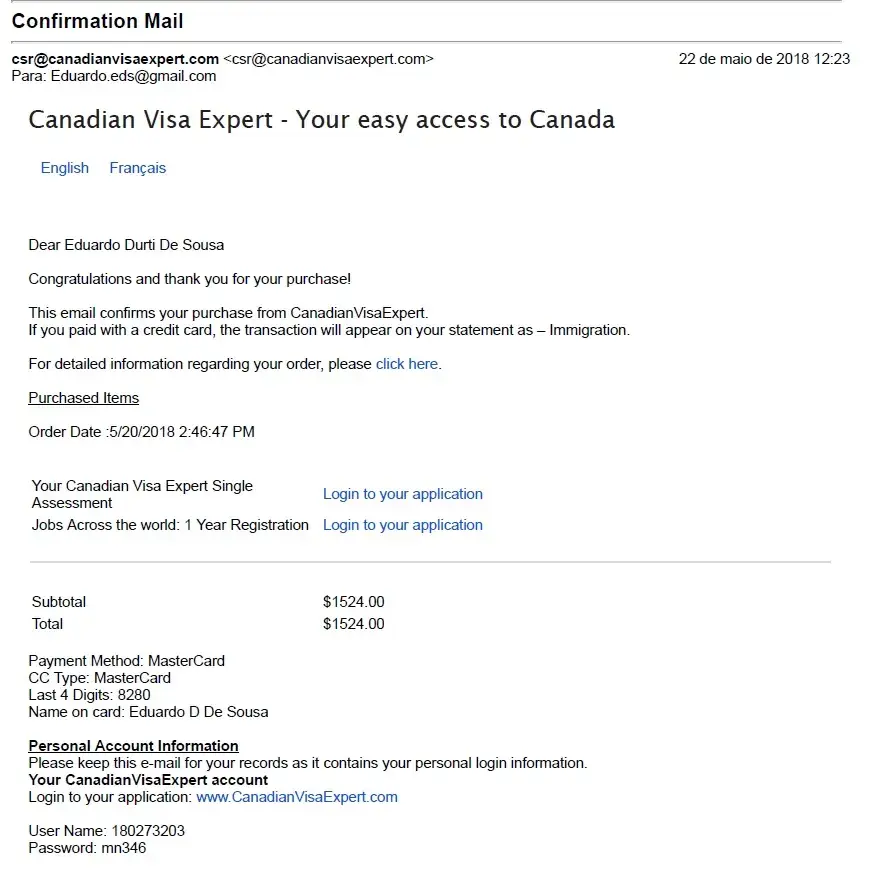
Task: Click the Personal Account Information heading
Action: pyautogui.click(x=133, y=746)
